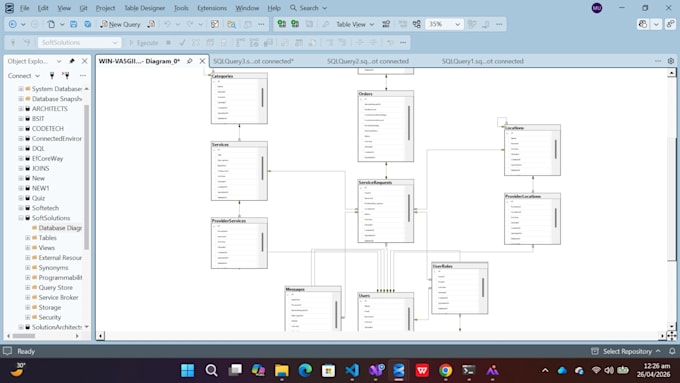Click the diagram pan overview cross icon
The image size is (680, 383).
point(671,336)
